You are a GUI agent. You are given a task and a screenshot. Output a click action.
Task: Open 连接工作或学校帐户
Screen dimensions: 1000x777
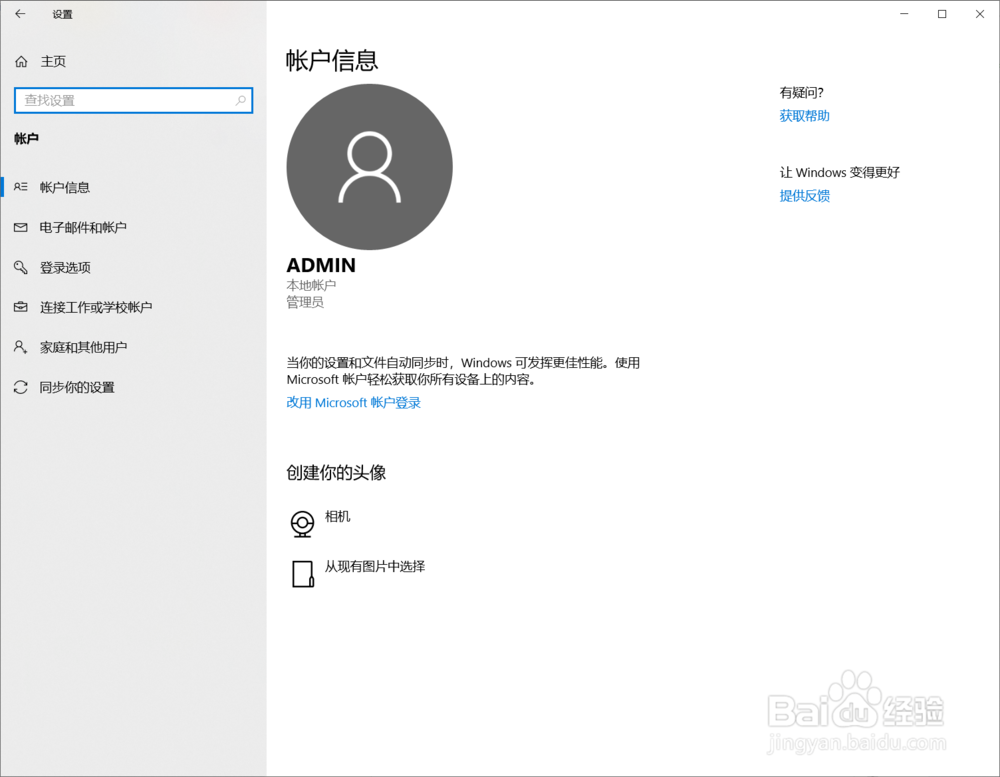click(96, 307)
